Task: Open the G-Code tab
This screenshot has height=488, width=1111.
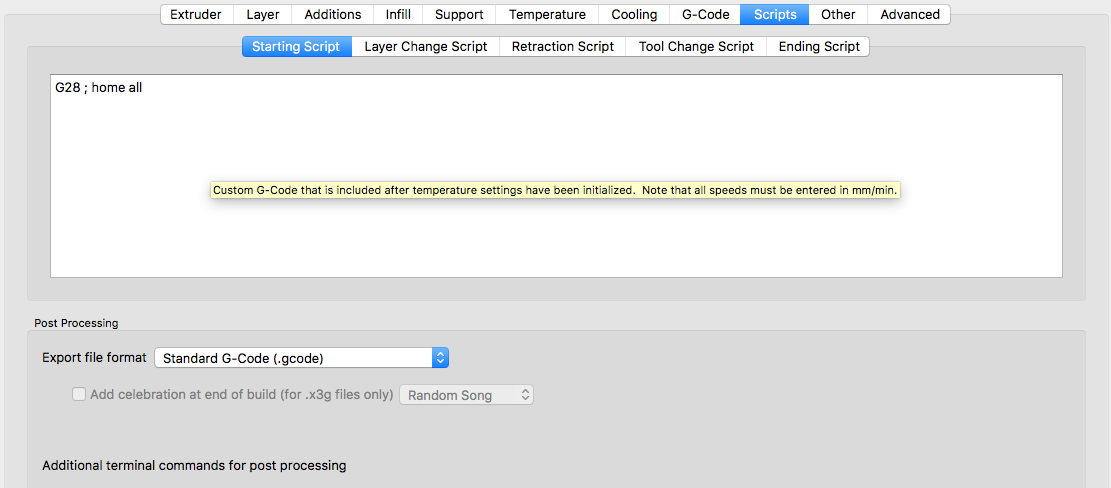Action: pyautogui.click(x=705, y=14)
